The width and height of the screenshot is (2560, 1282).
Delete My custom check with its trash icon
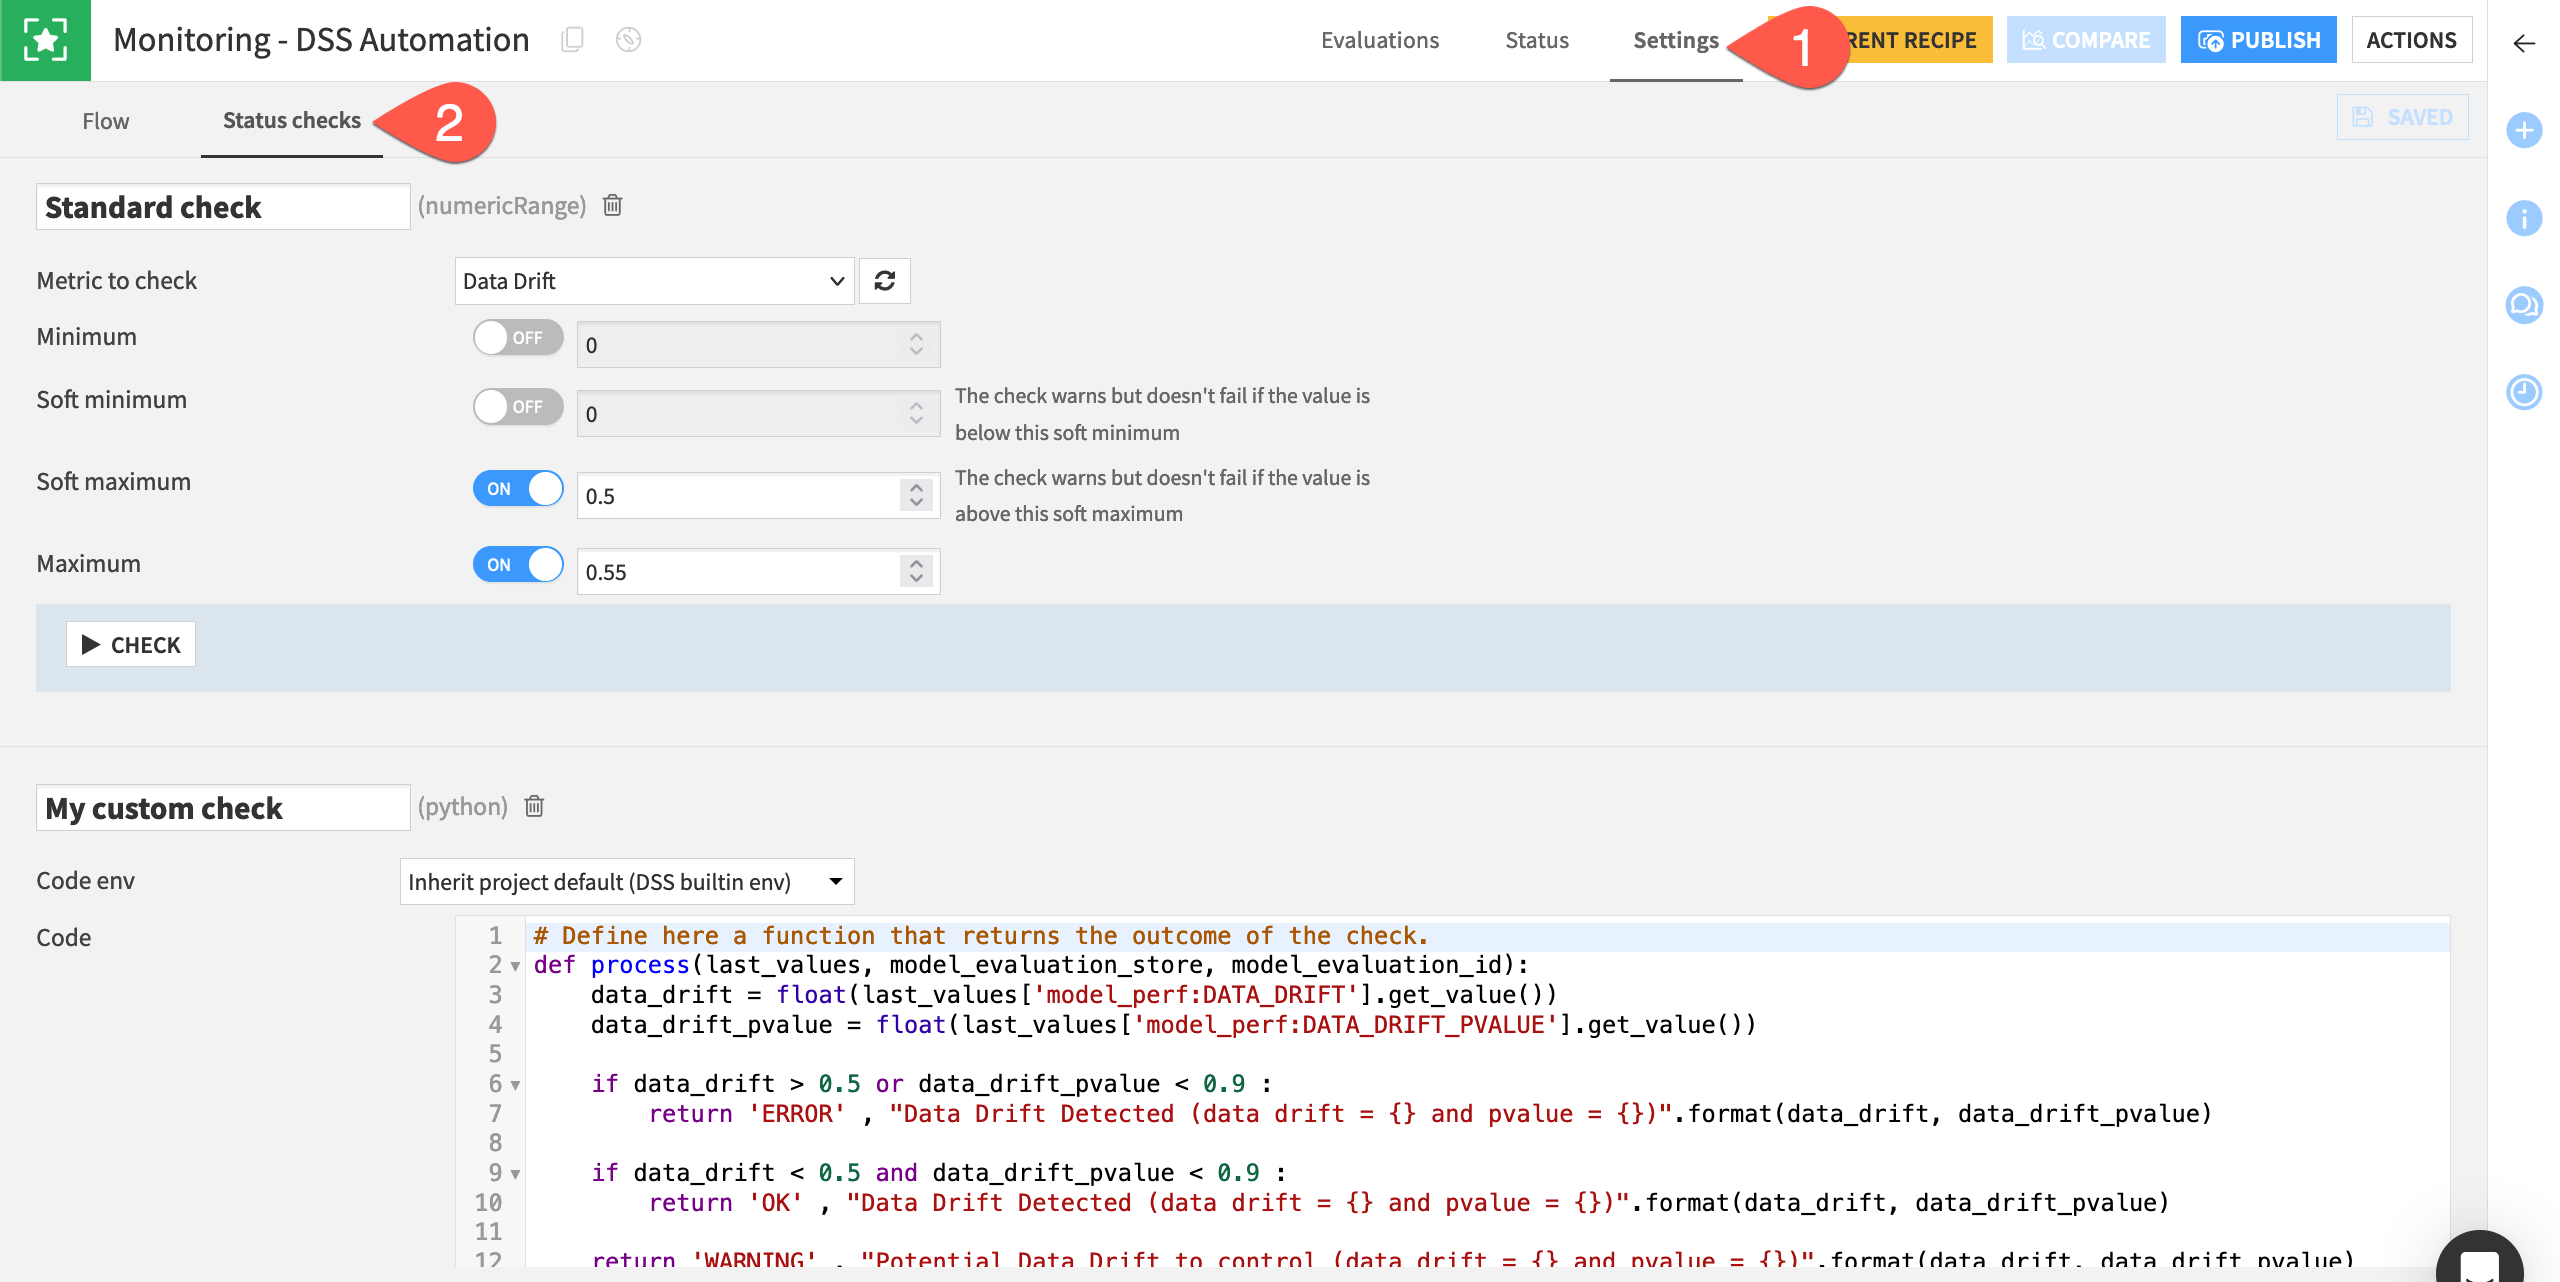[535, 806]
